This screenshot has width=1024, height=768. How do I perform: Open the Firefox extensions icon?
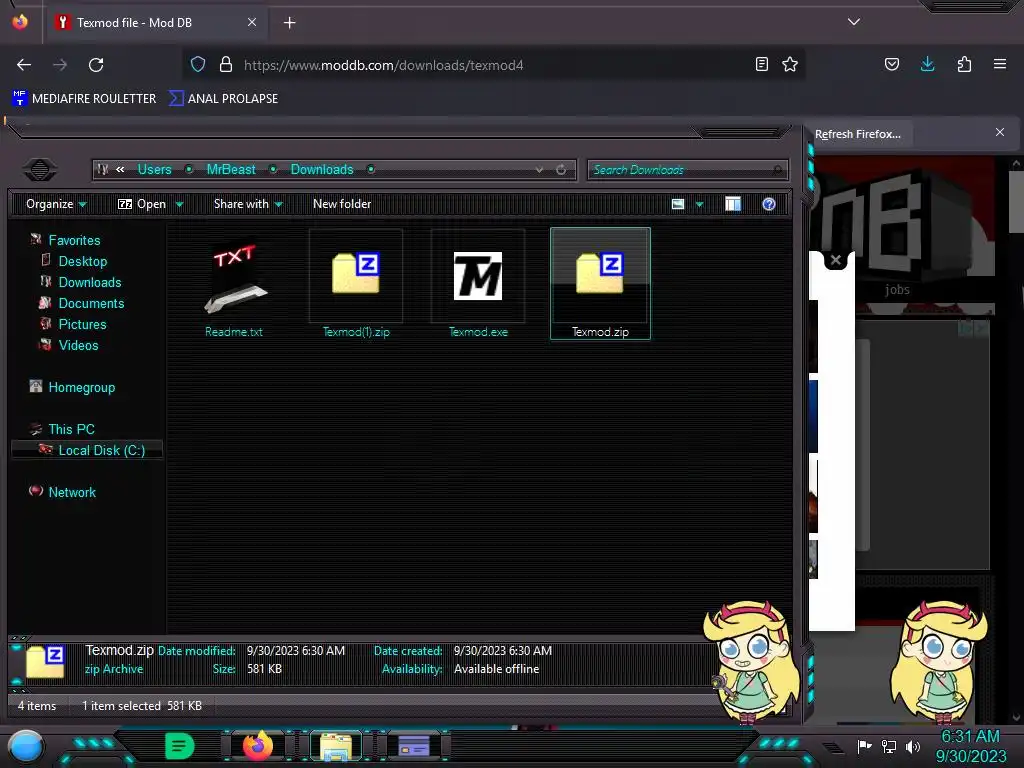[x=964, y=64]
